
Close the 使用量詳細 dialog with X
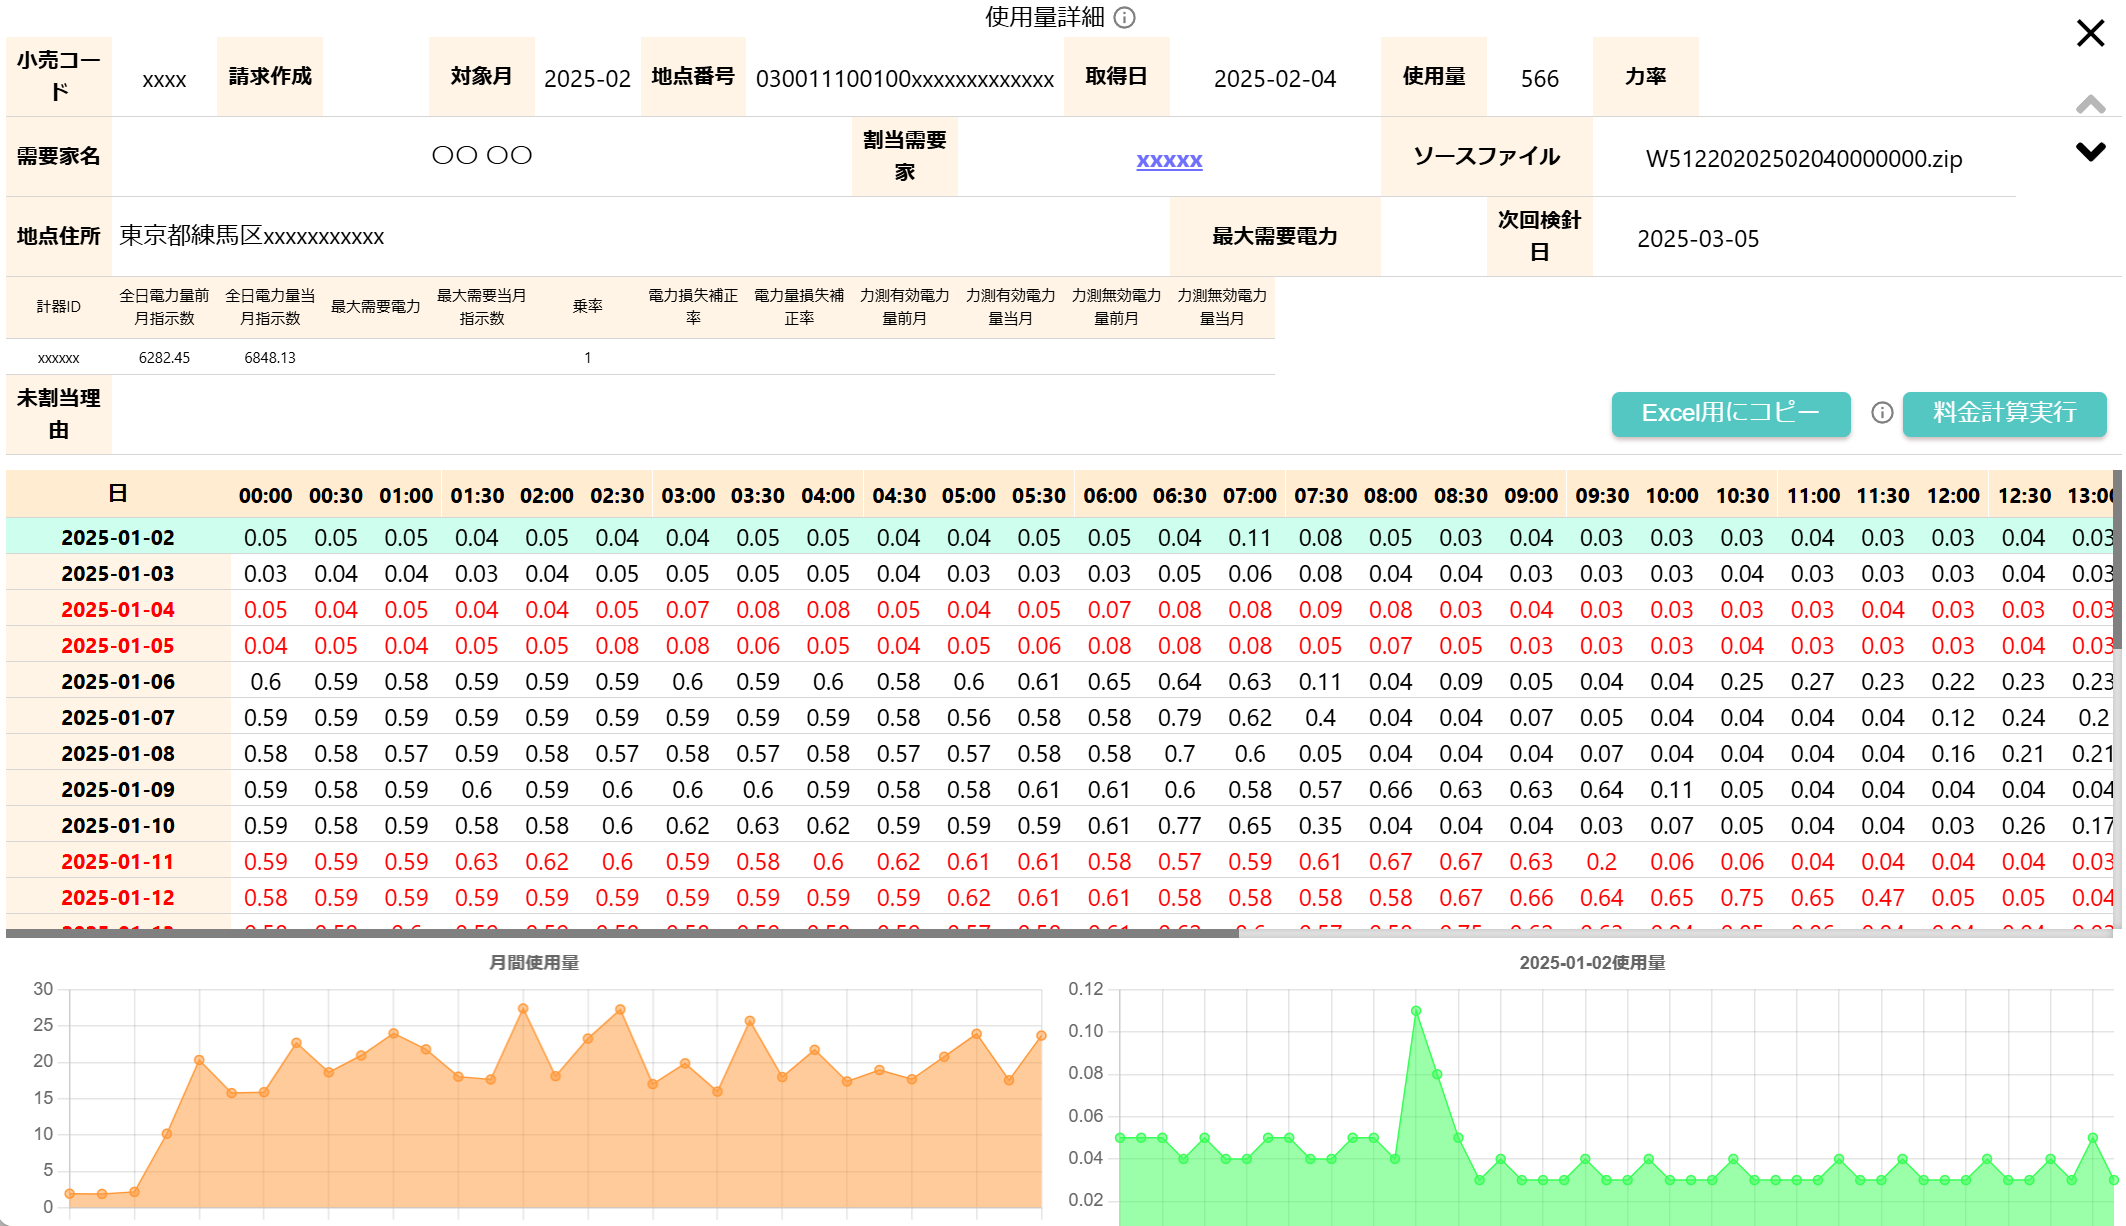pyautogui.click(x=2090, y=33)
